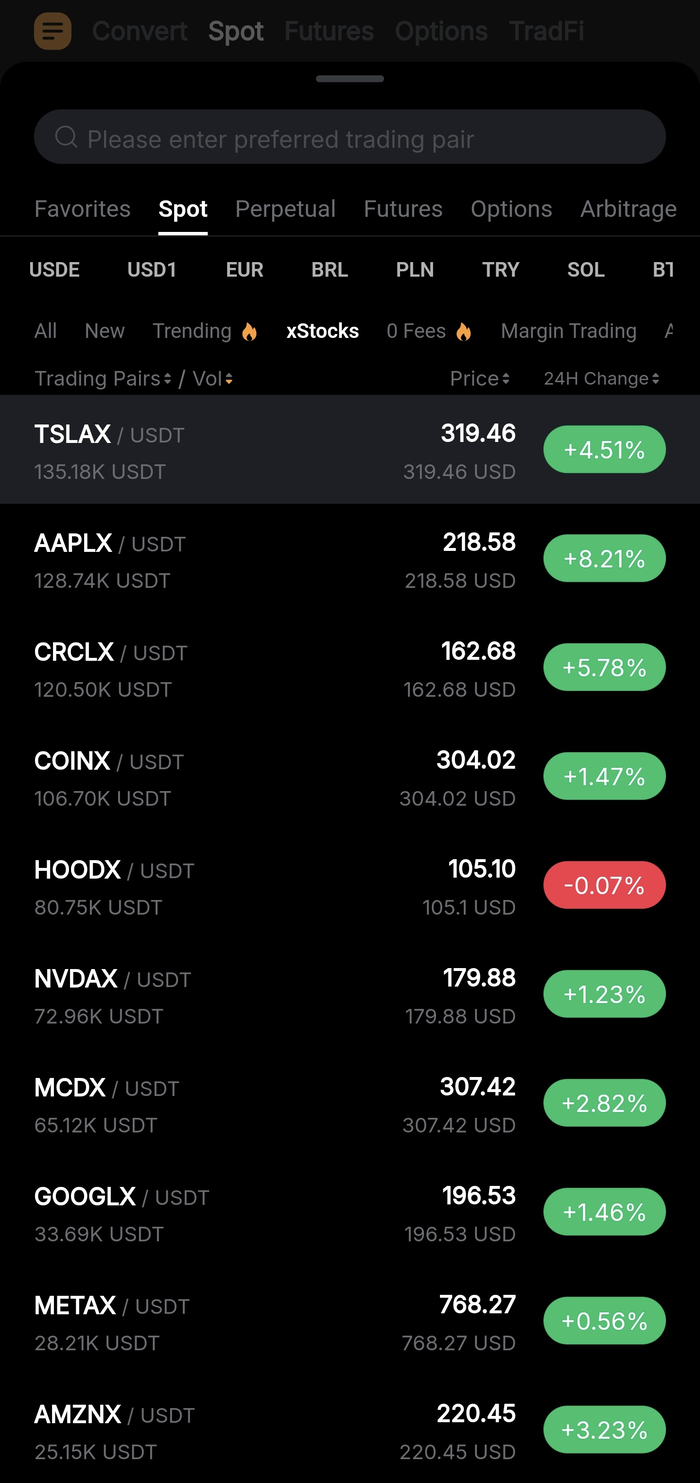Open the Favorites tab

coord(82,209)
